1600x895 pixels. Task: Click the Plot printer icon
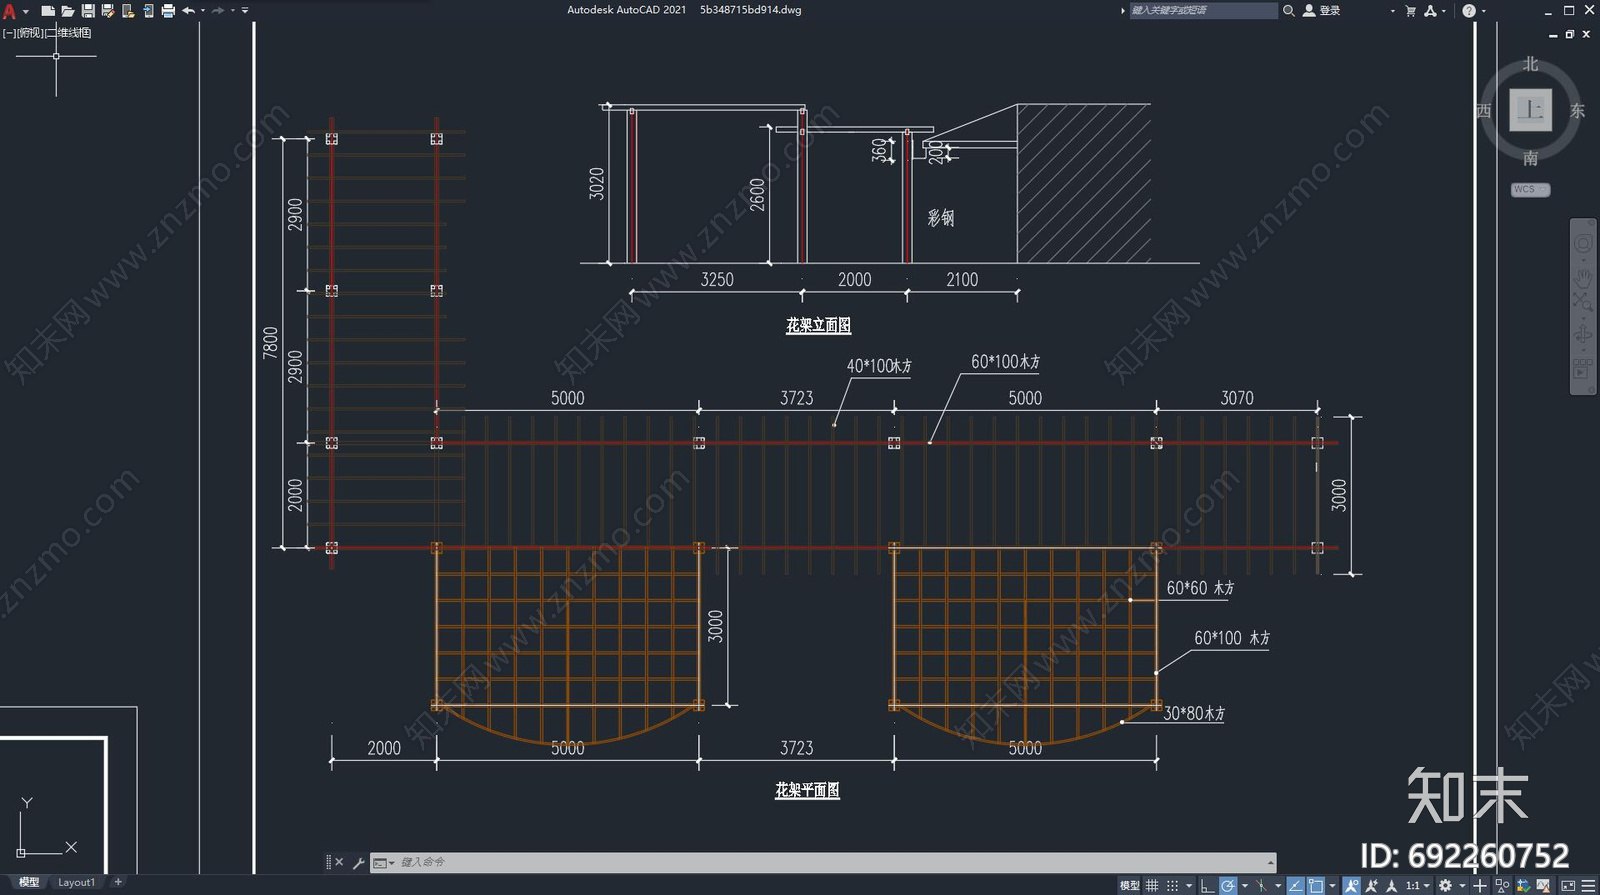click(168, 11)
